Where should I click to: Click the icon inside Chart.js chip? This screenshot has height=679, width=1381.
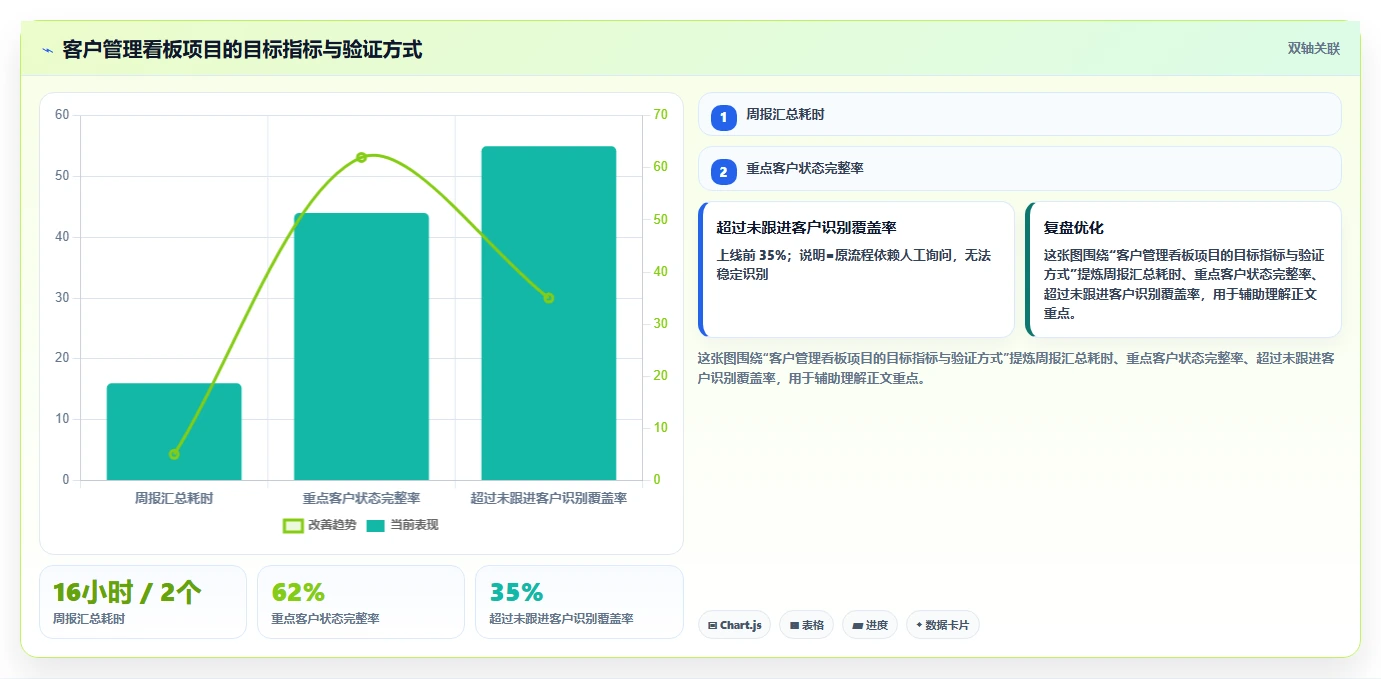click(x=712, y=625)
